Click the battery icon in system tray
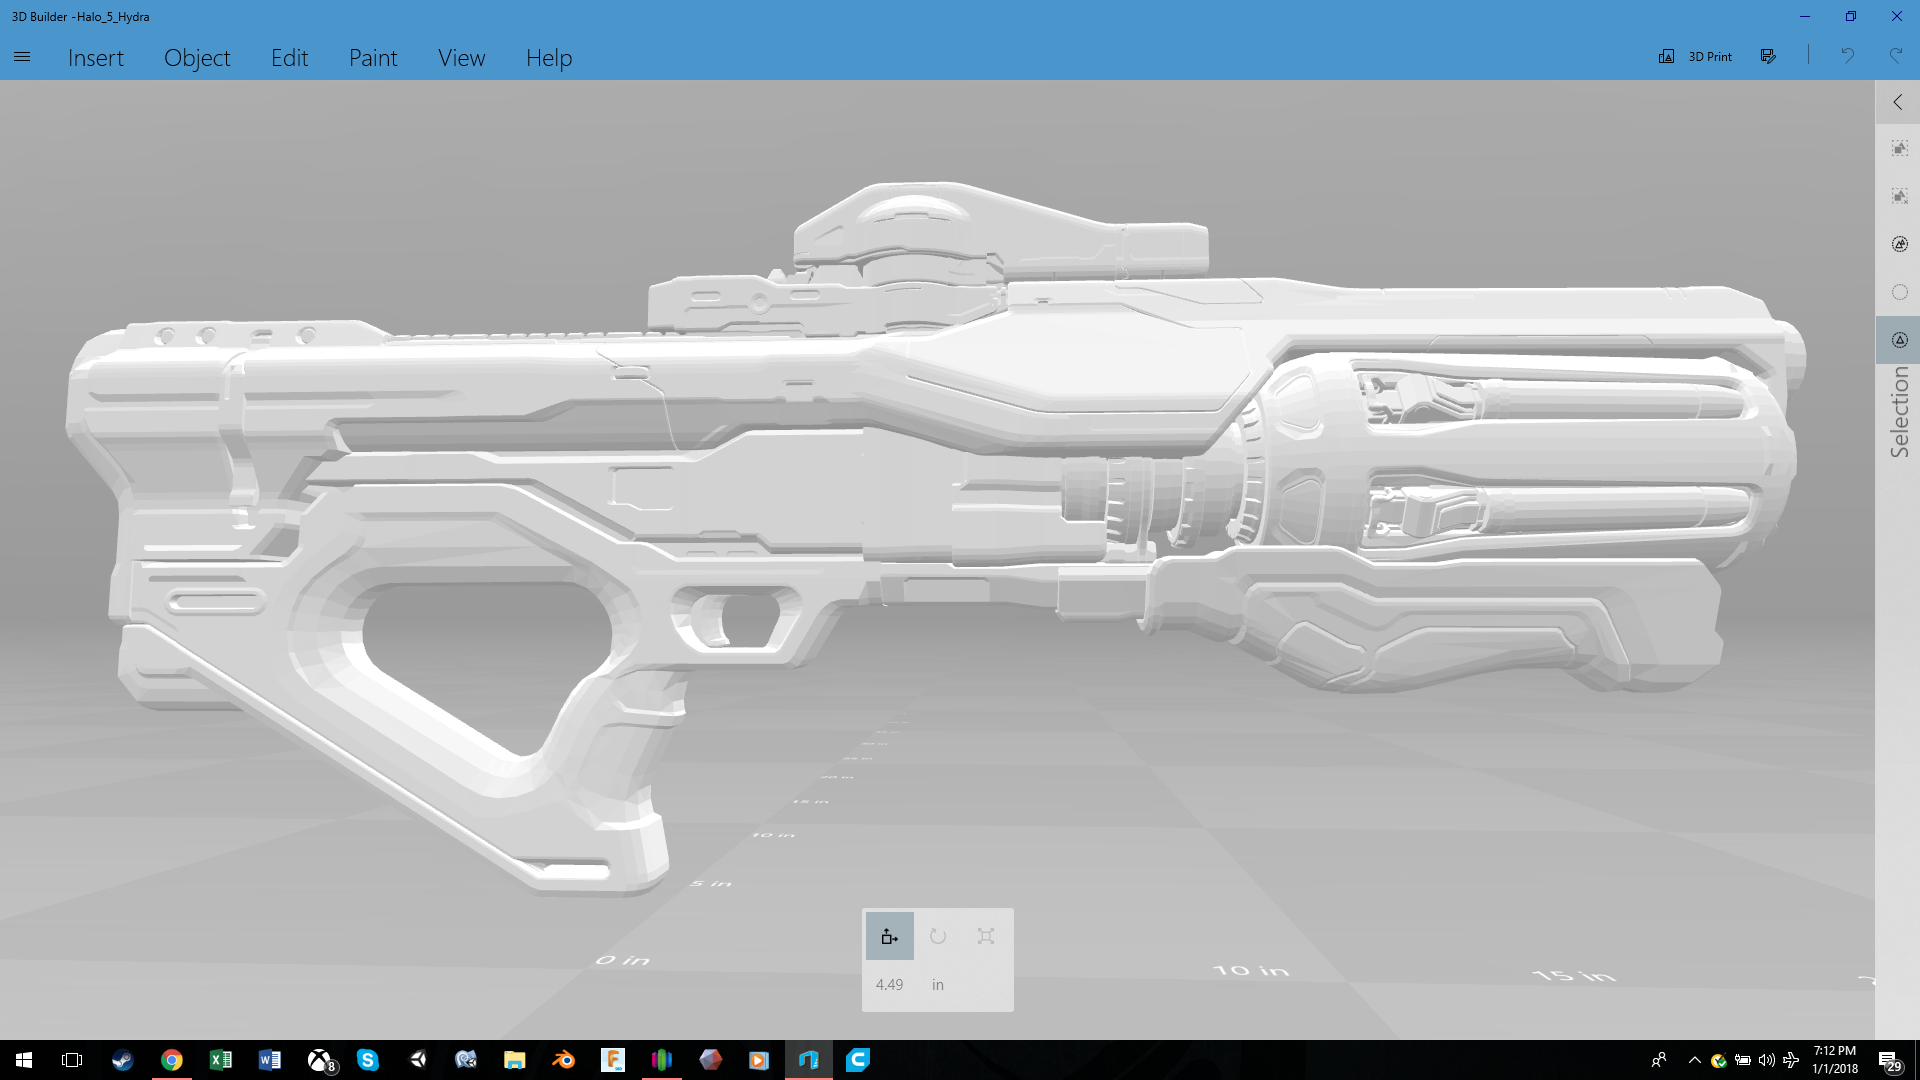Image resolution: width=1920 pixels, height=1080 pixels. [x=1743, y=1060]
